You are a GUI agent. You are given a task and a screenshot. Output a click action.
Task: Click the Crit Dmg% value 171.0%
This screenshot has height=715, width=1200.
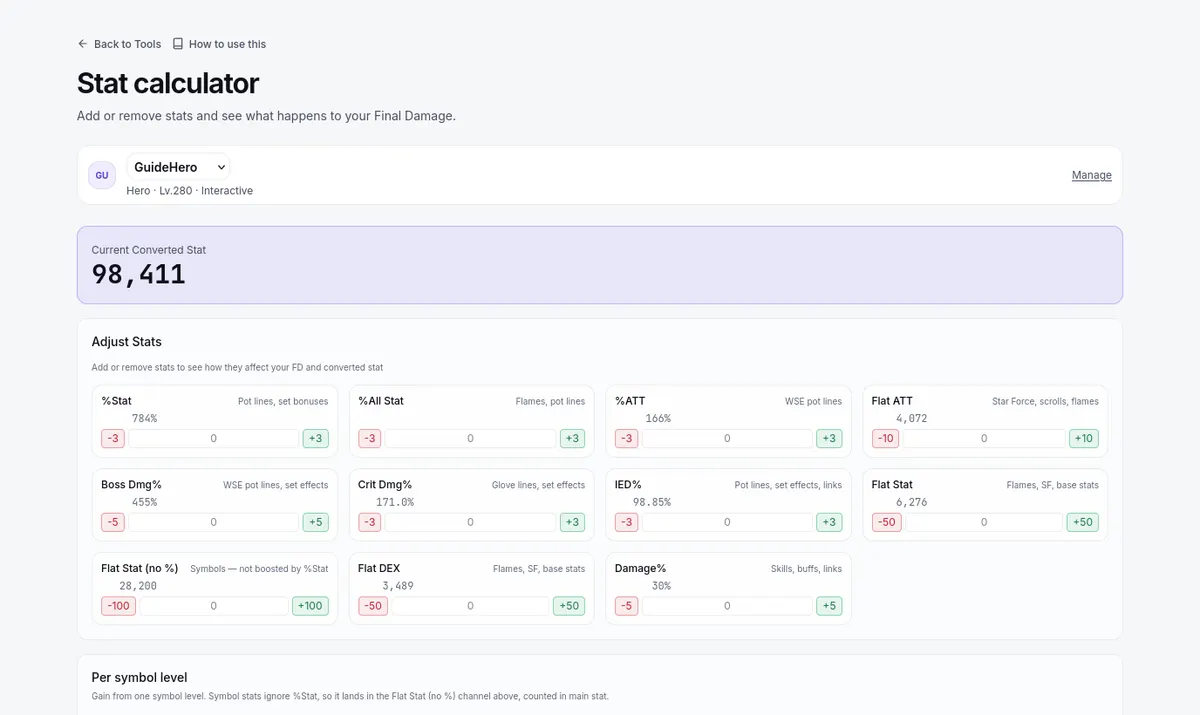(395, 502)
